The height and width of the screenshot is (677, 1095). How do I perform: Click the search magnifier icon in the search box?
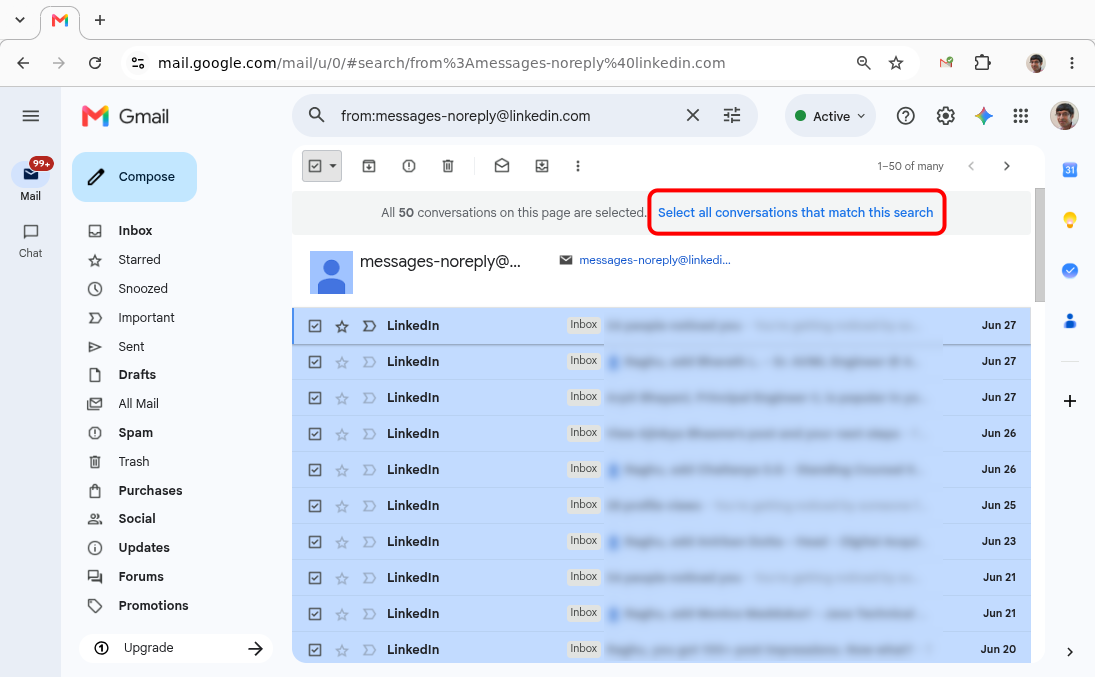[316, 115]
